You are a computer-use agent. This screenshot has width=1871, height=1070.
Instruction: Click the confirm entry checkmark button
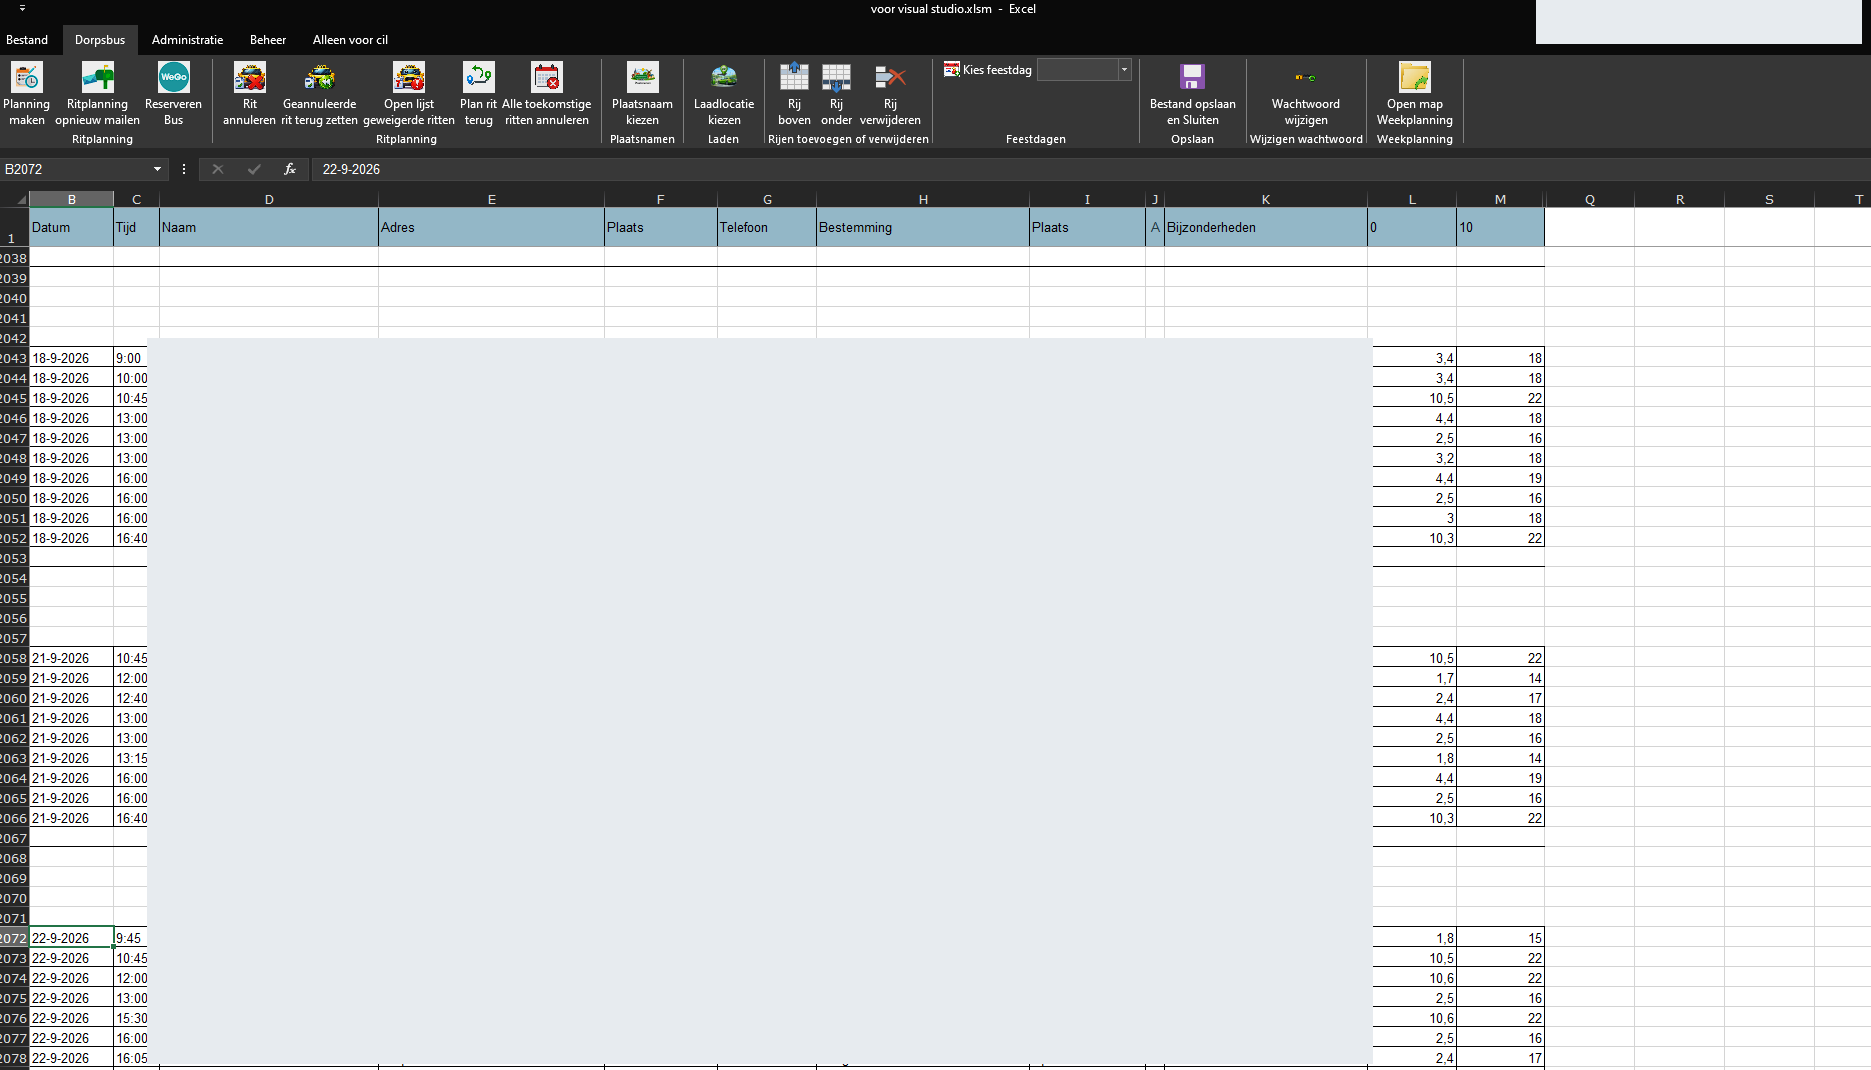click(254, 169)
